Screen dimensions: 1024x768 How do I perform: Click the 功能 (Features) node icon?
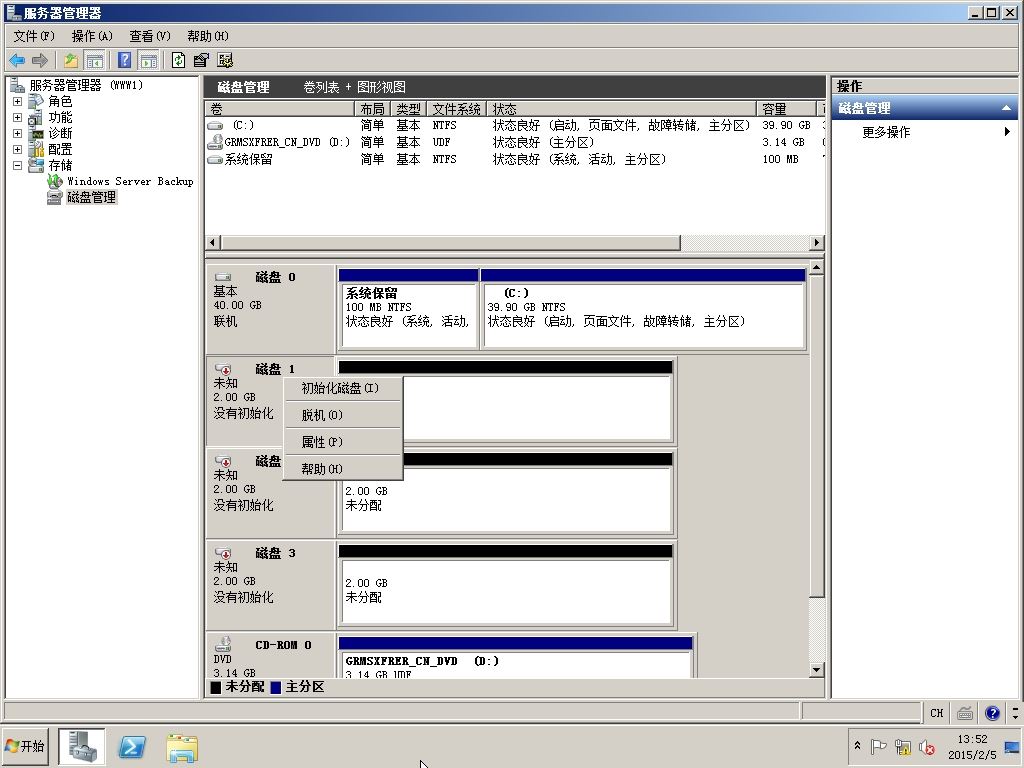(37, 118)
